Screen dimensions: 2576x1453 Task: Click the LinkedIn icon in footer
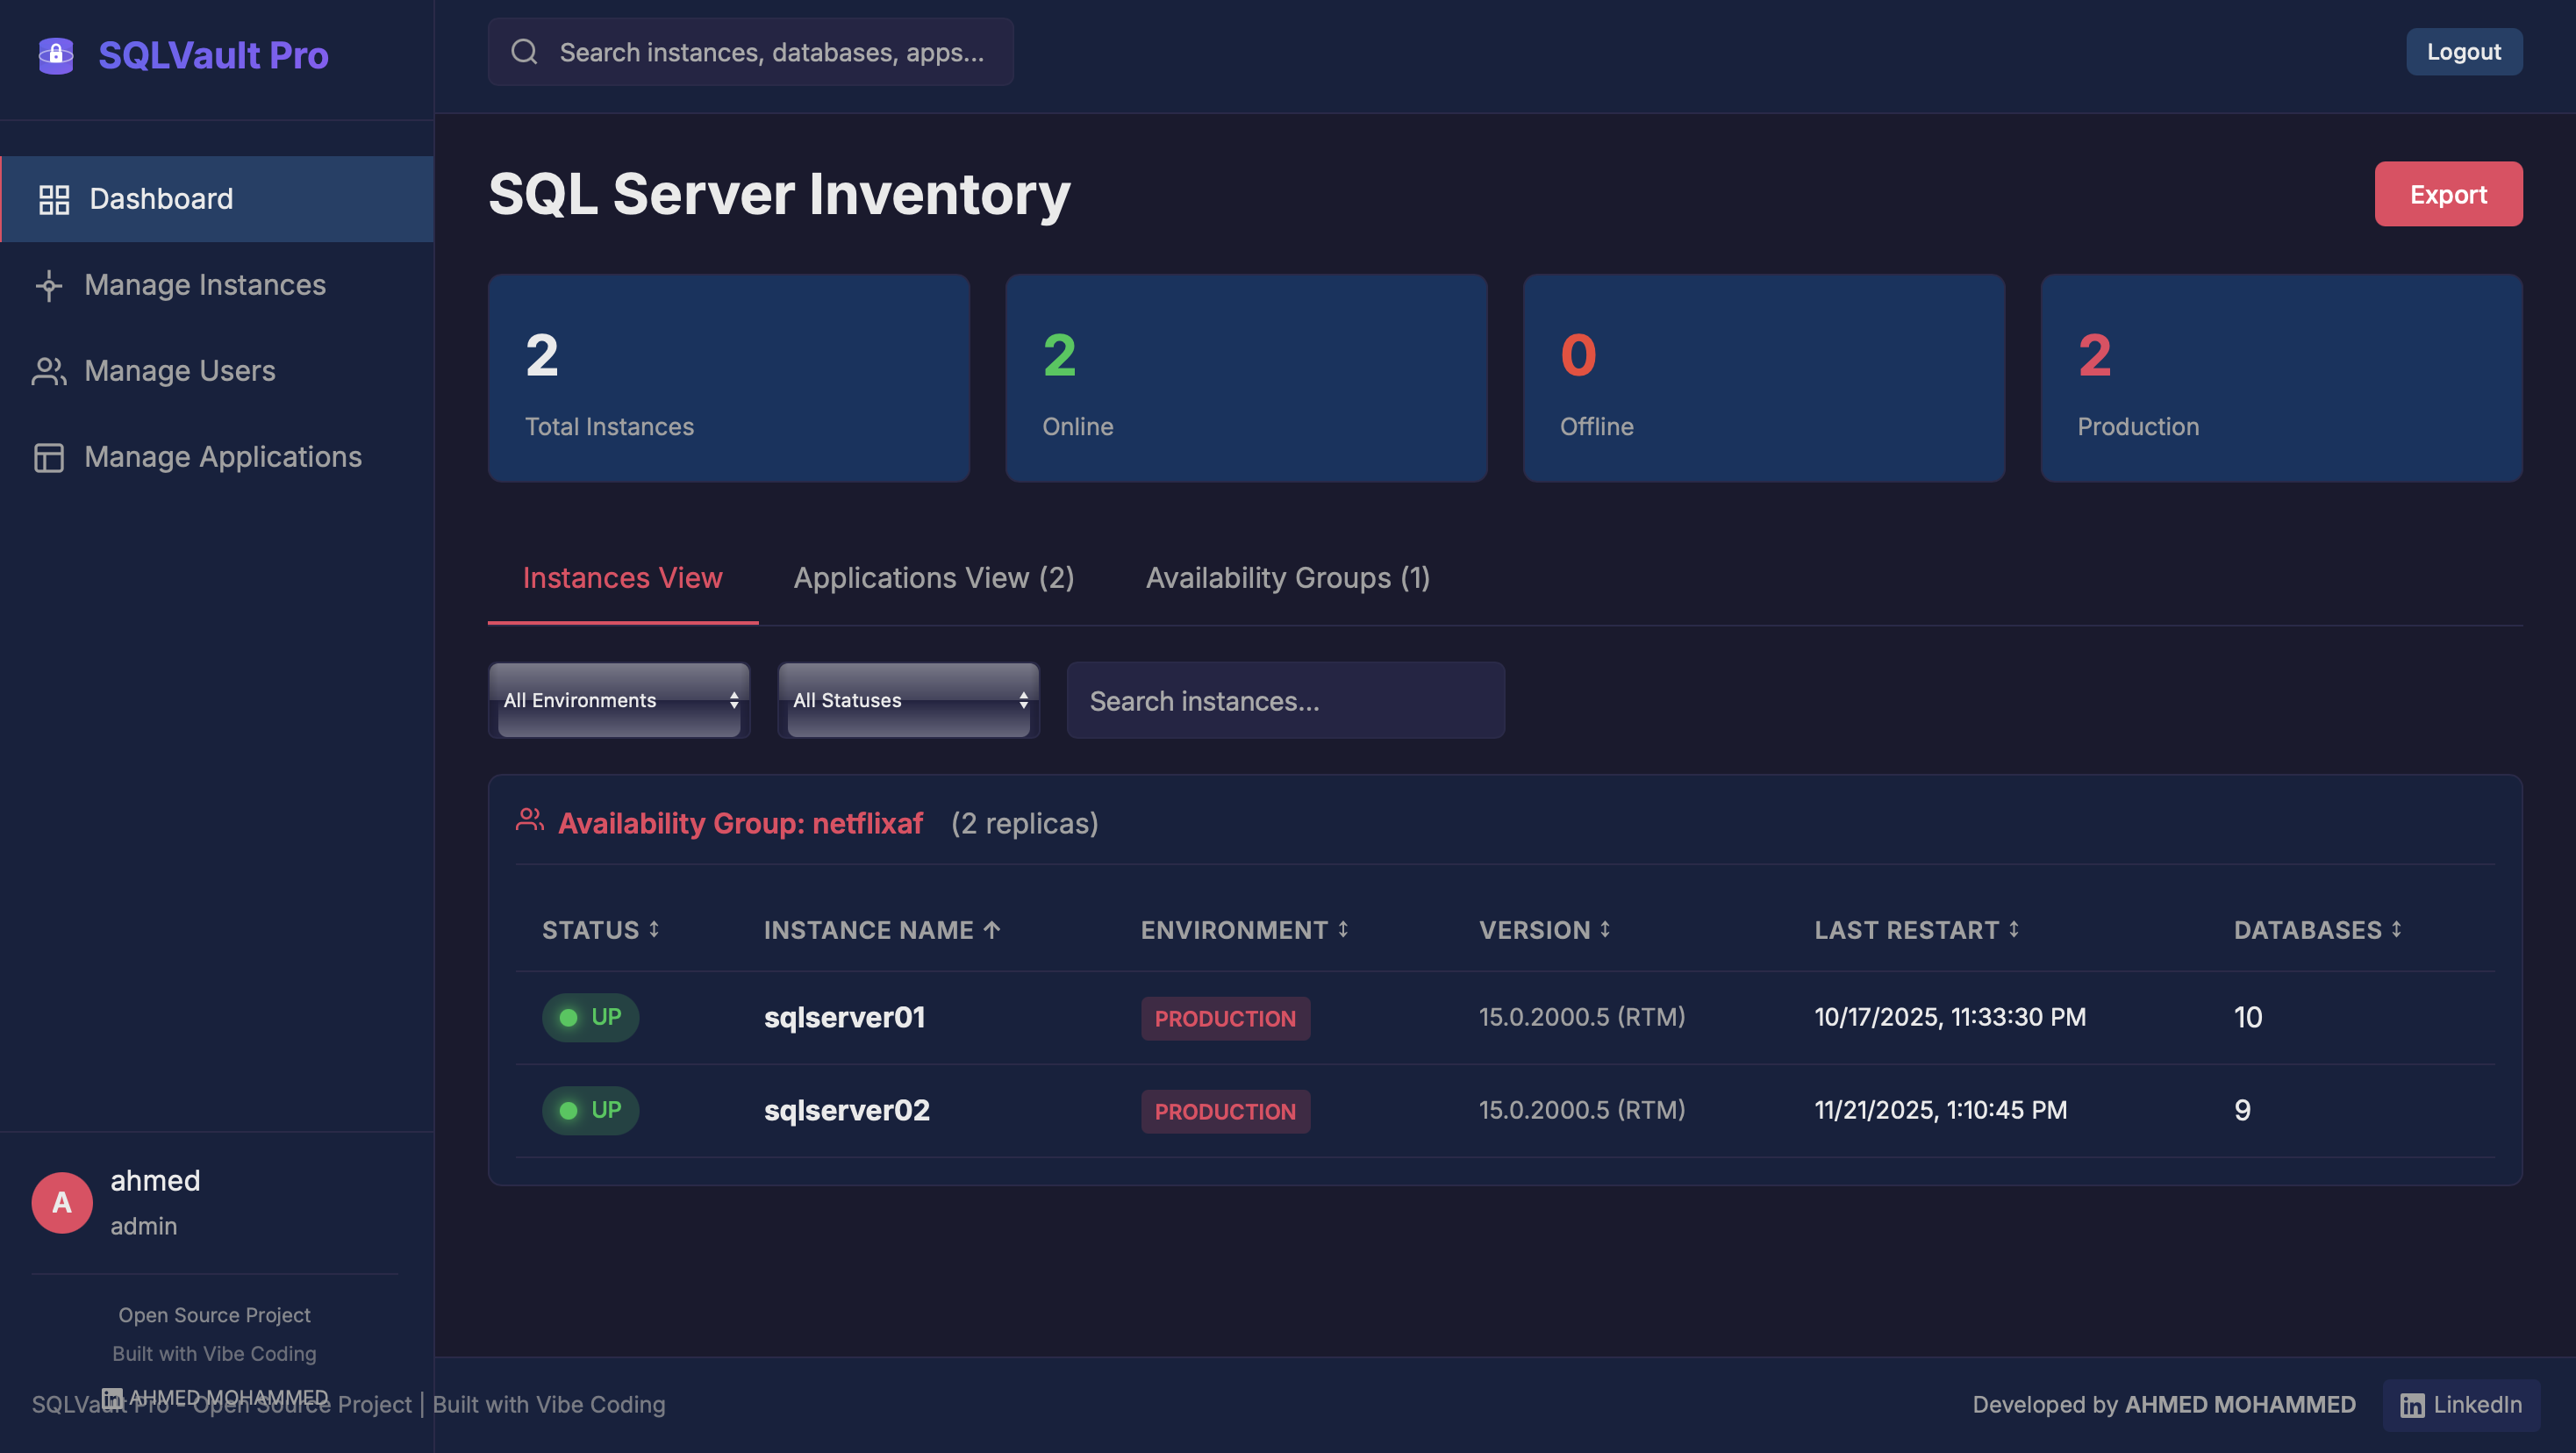tap(2412, 1405)
